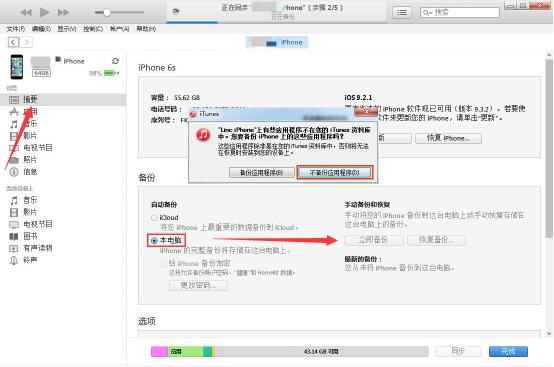The height and width of the screenshot is (367, 554).
Task: Open the 帐户(A) menu
Action: click(x=119, y=29)
